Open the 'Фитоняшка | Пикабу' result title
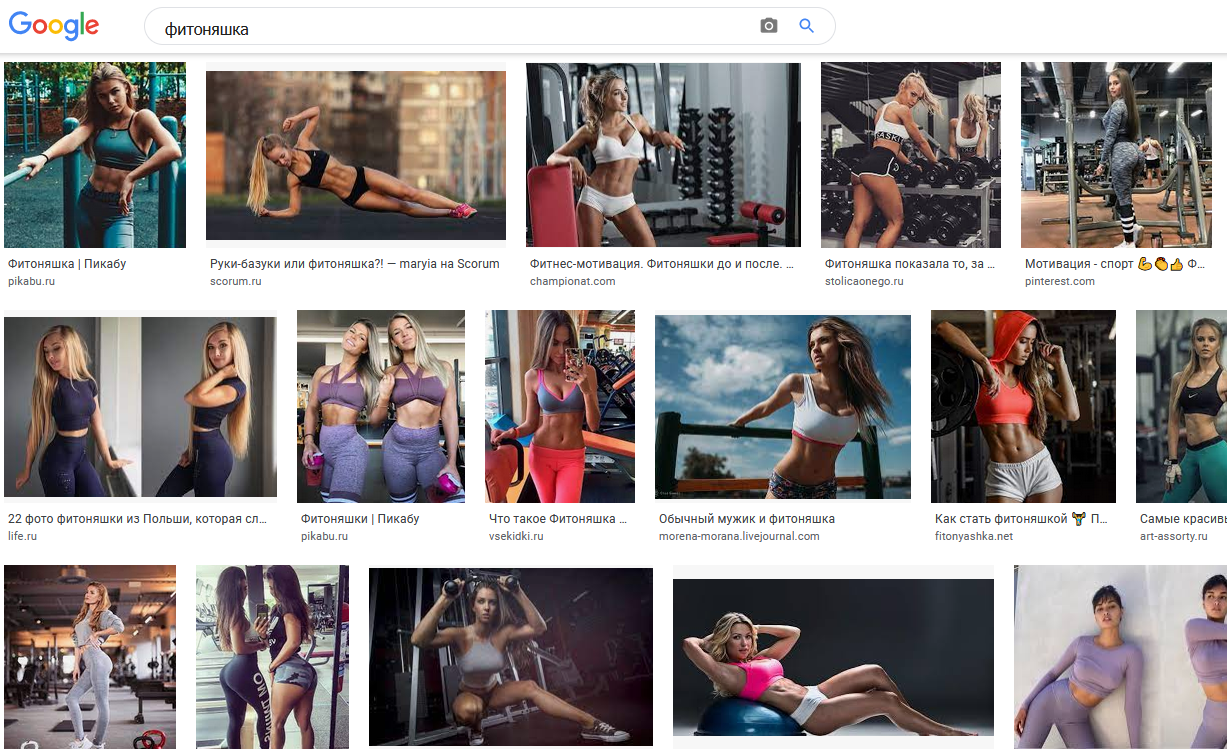This screenshot has height=752, width=1227. [67, 264]
